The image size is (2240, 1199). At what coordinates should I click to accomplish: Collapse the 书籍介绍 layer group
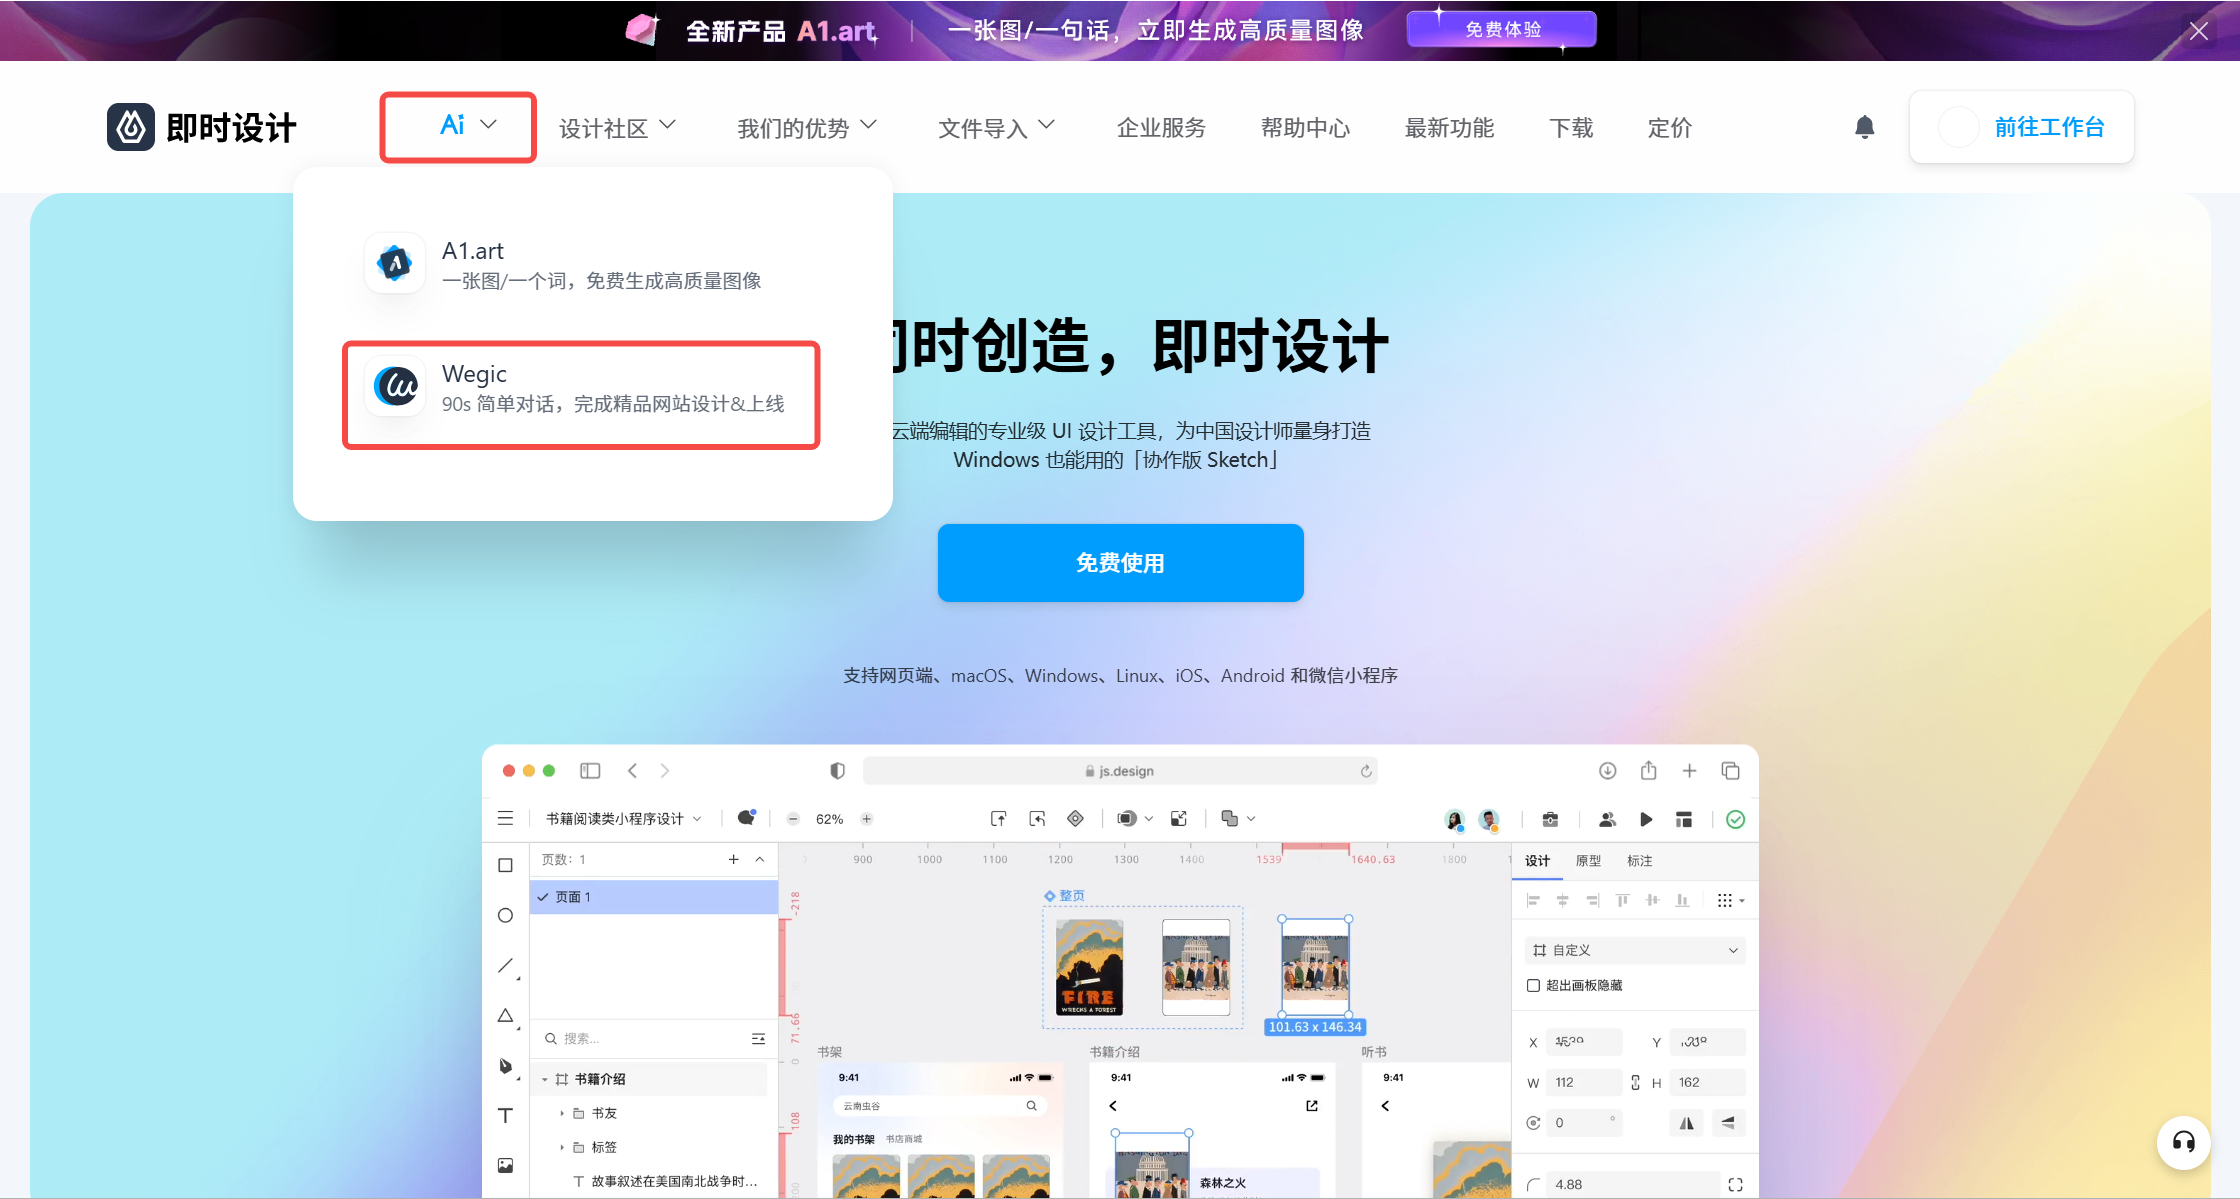point(545,1079)
